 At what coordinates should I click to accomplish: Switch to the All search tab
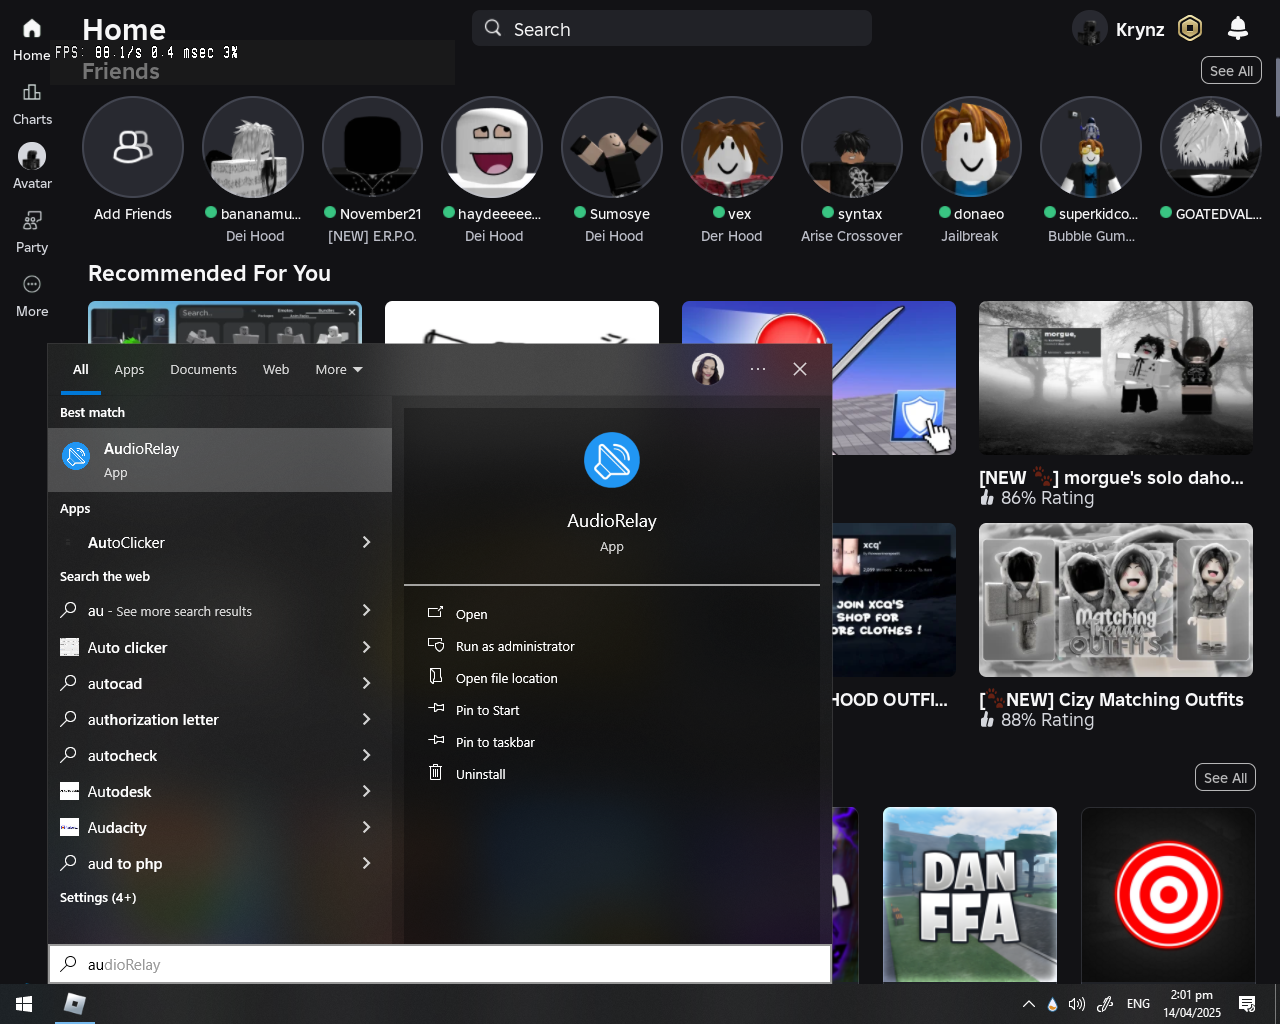(x=81, y=369)
